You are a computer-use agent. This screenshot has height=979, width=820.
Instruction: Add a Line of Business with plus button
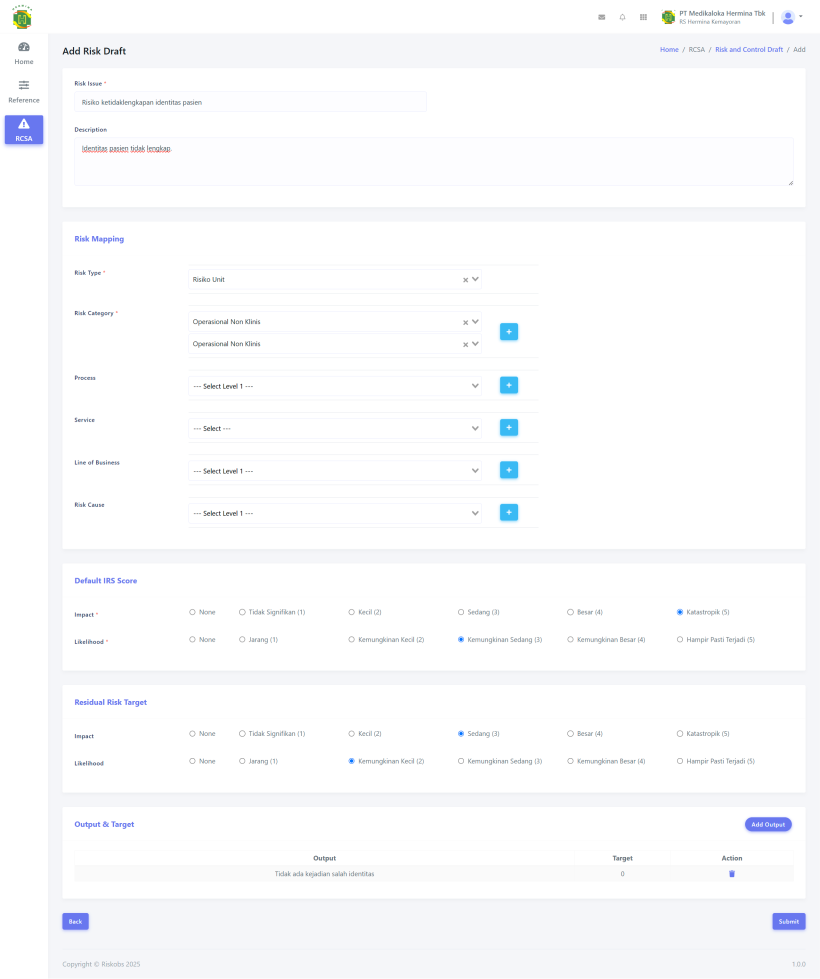509,470
